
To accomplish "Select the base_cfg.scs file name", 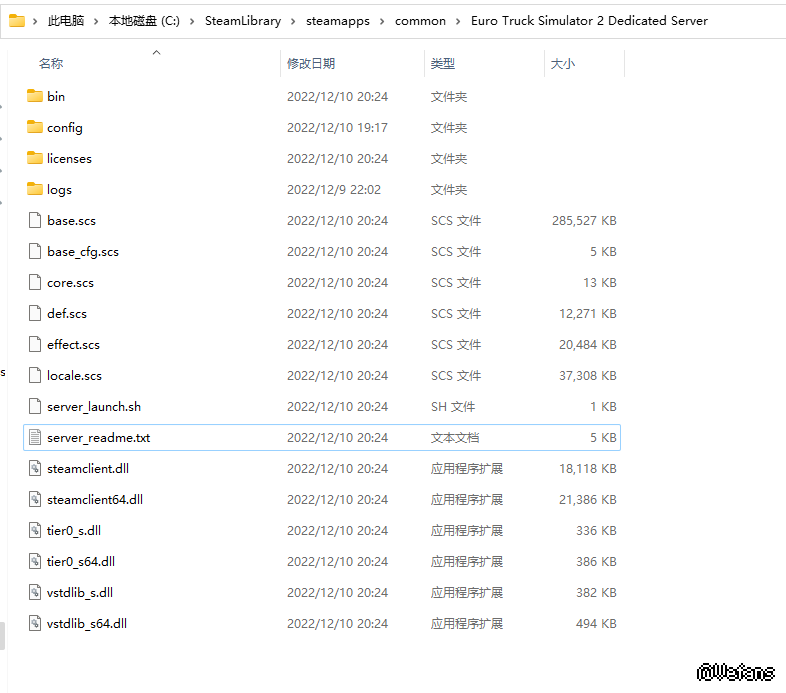I will click(83, 252).
